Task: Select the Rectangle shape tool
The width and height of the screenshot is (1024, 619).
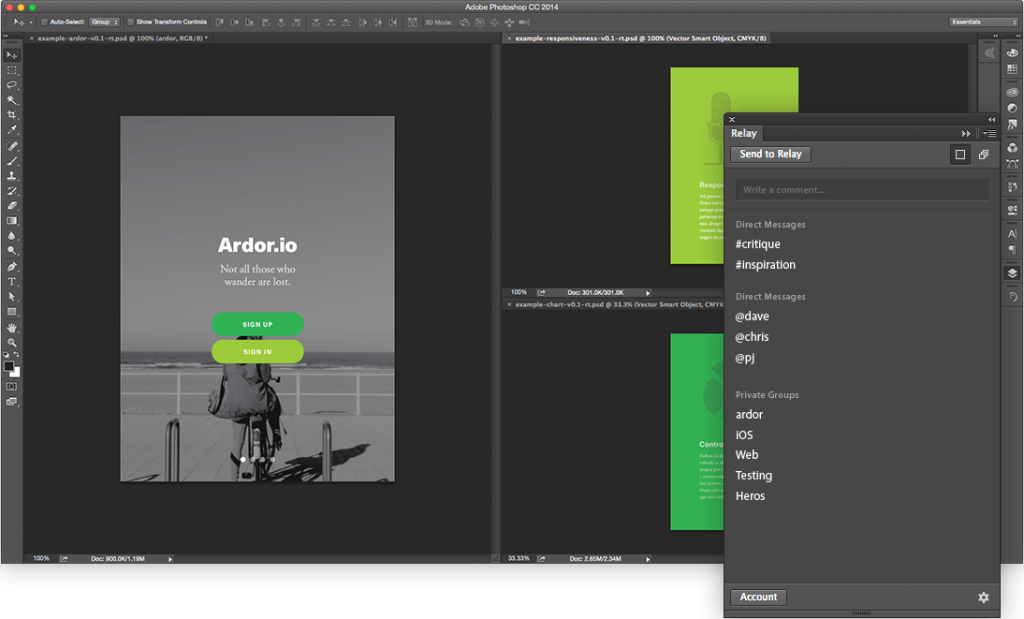Action: tap(12, 311)
